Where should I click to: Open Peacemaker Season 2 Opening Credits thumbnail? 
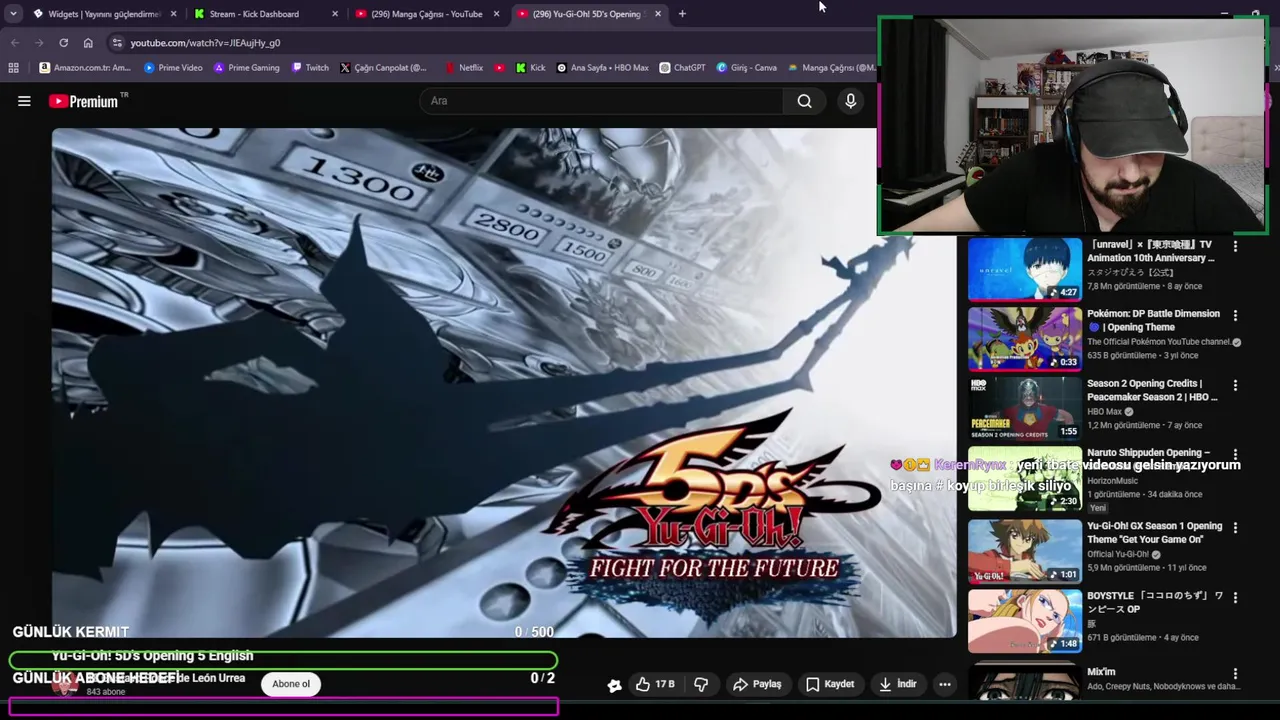click(1024, 408)
